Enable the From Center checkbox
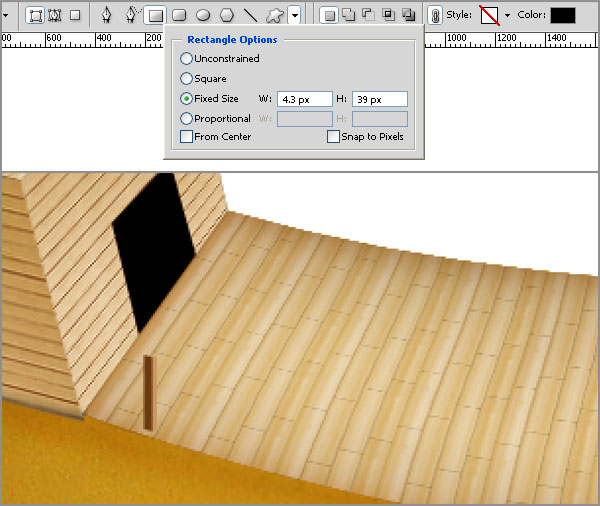 click(187, 137)
